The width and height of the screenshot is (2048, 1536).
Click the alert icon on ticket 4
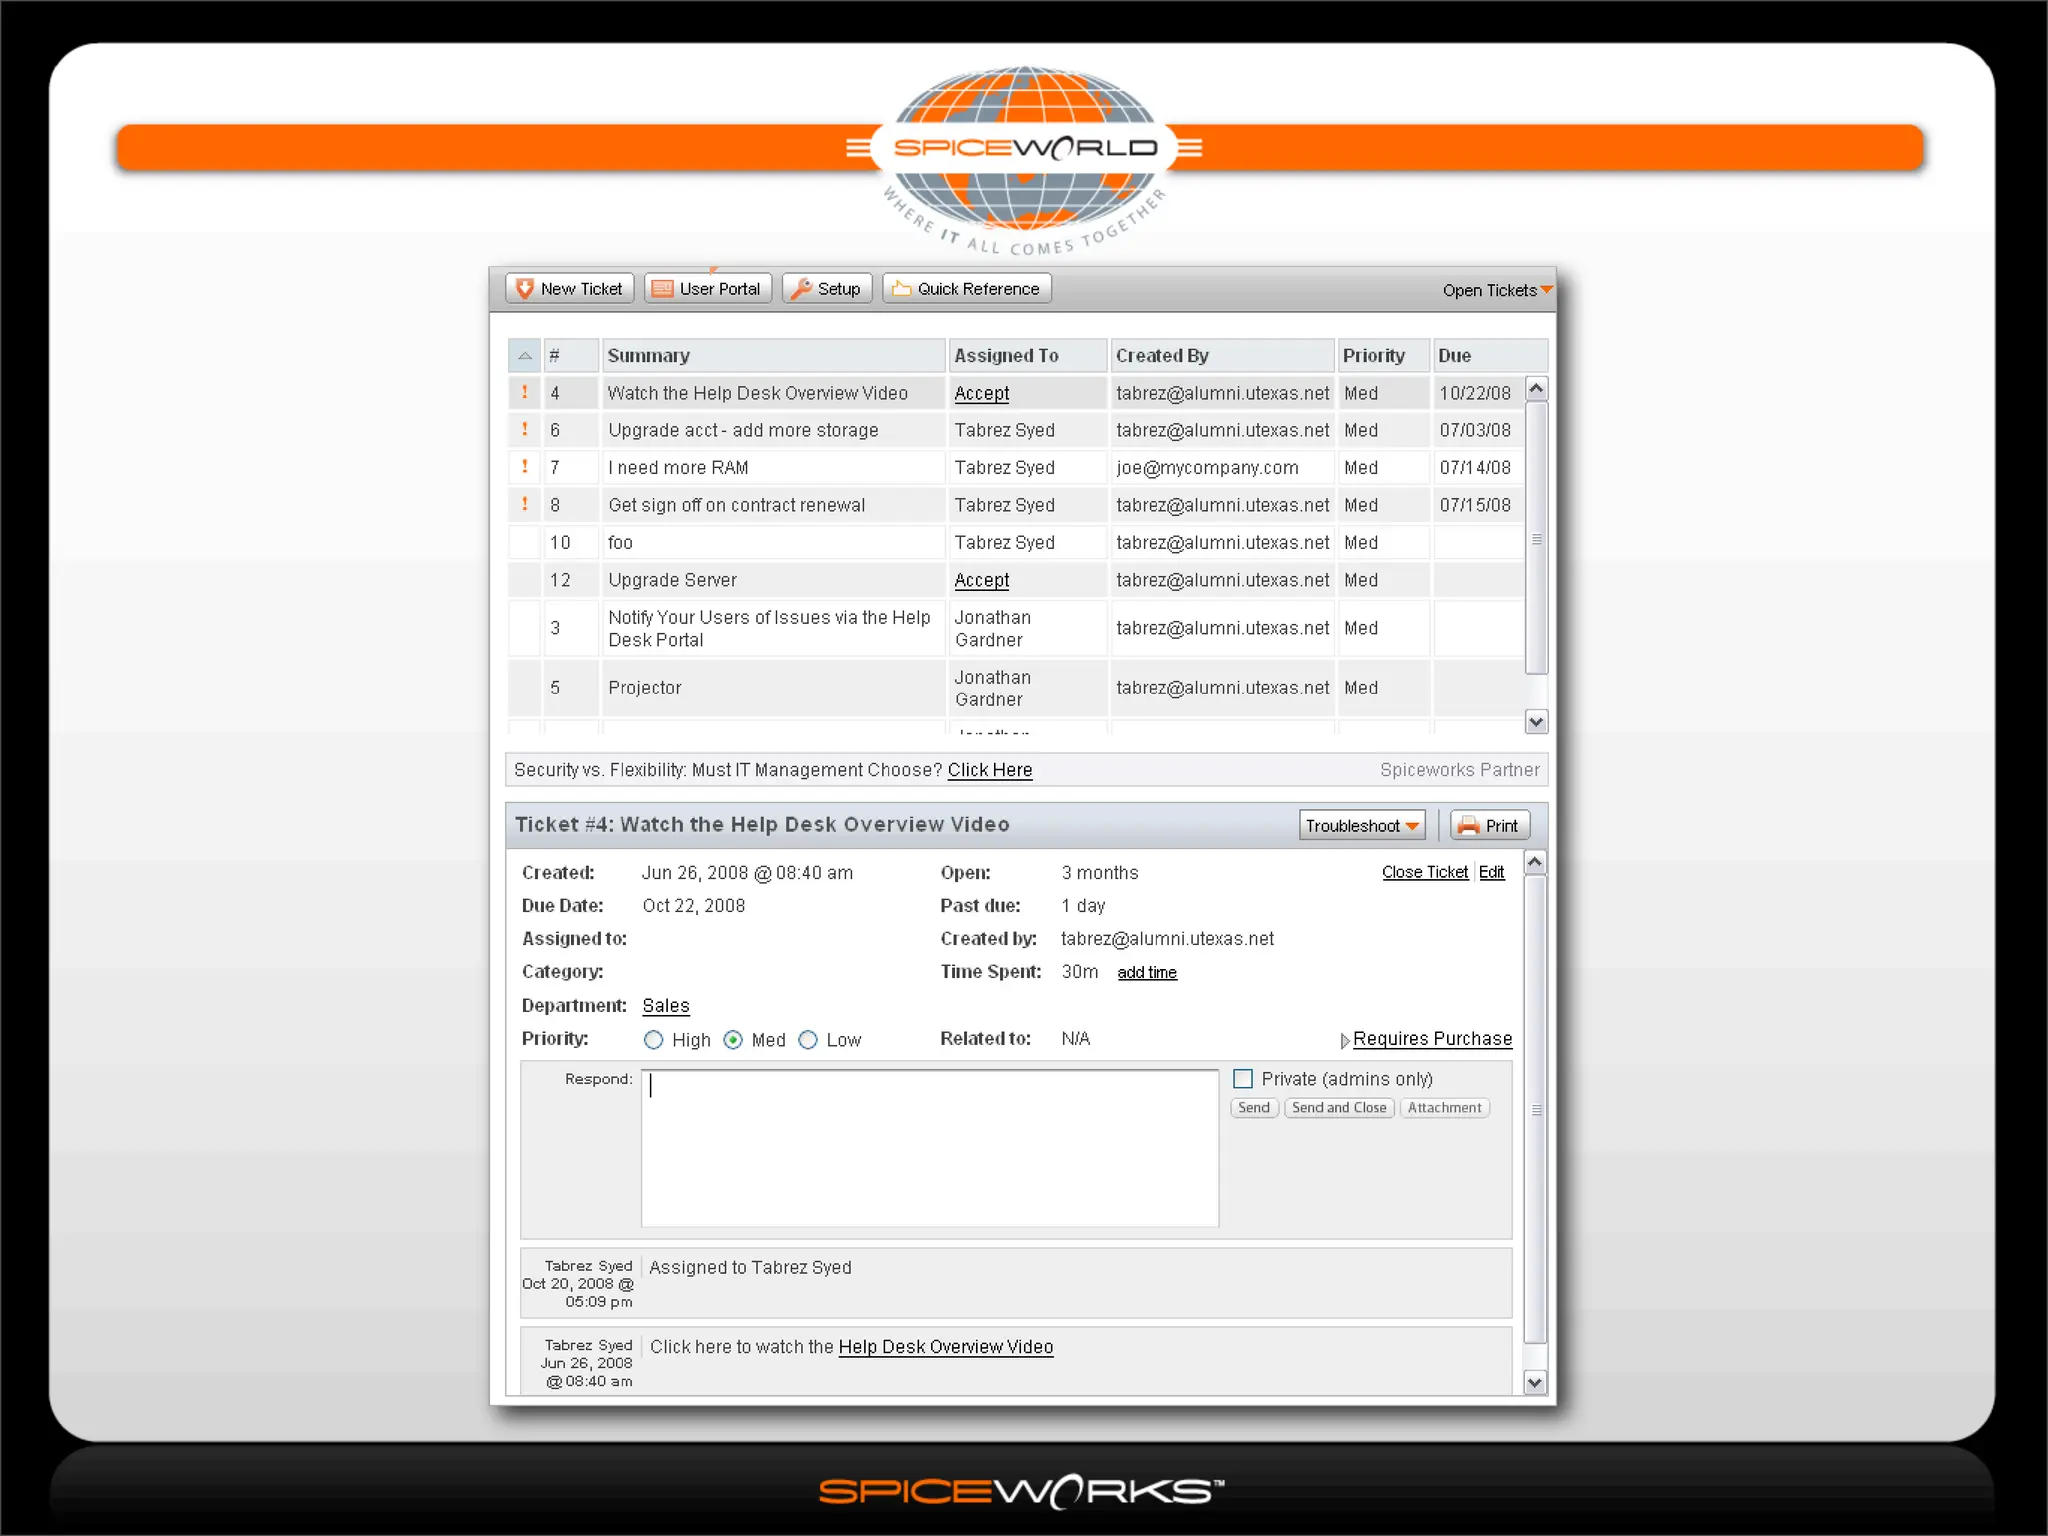click(525, 392)
